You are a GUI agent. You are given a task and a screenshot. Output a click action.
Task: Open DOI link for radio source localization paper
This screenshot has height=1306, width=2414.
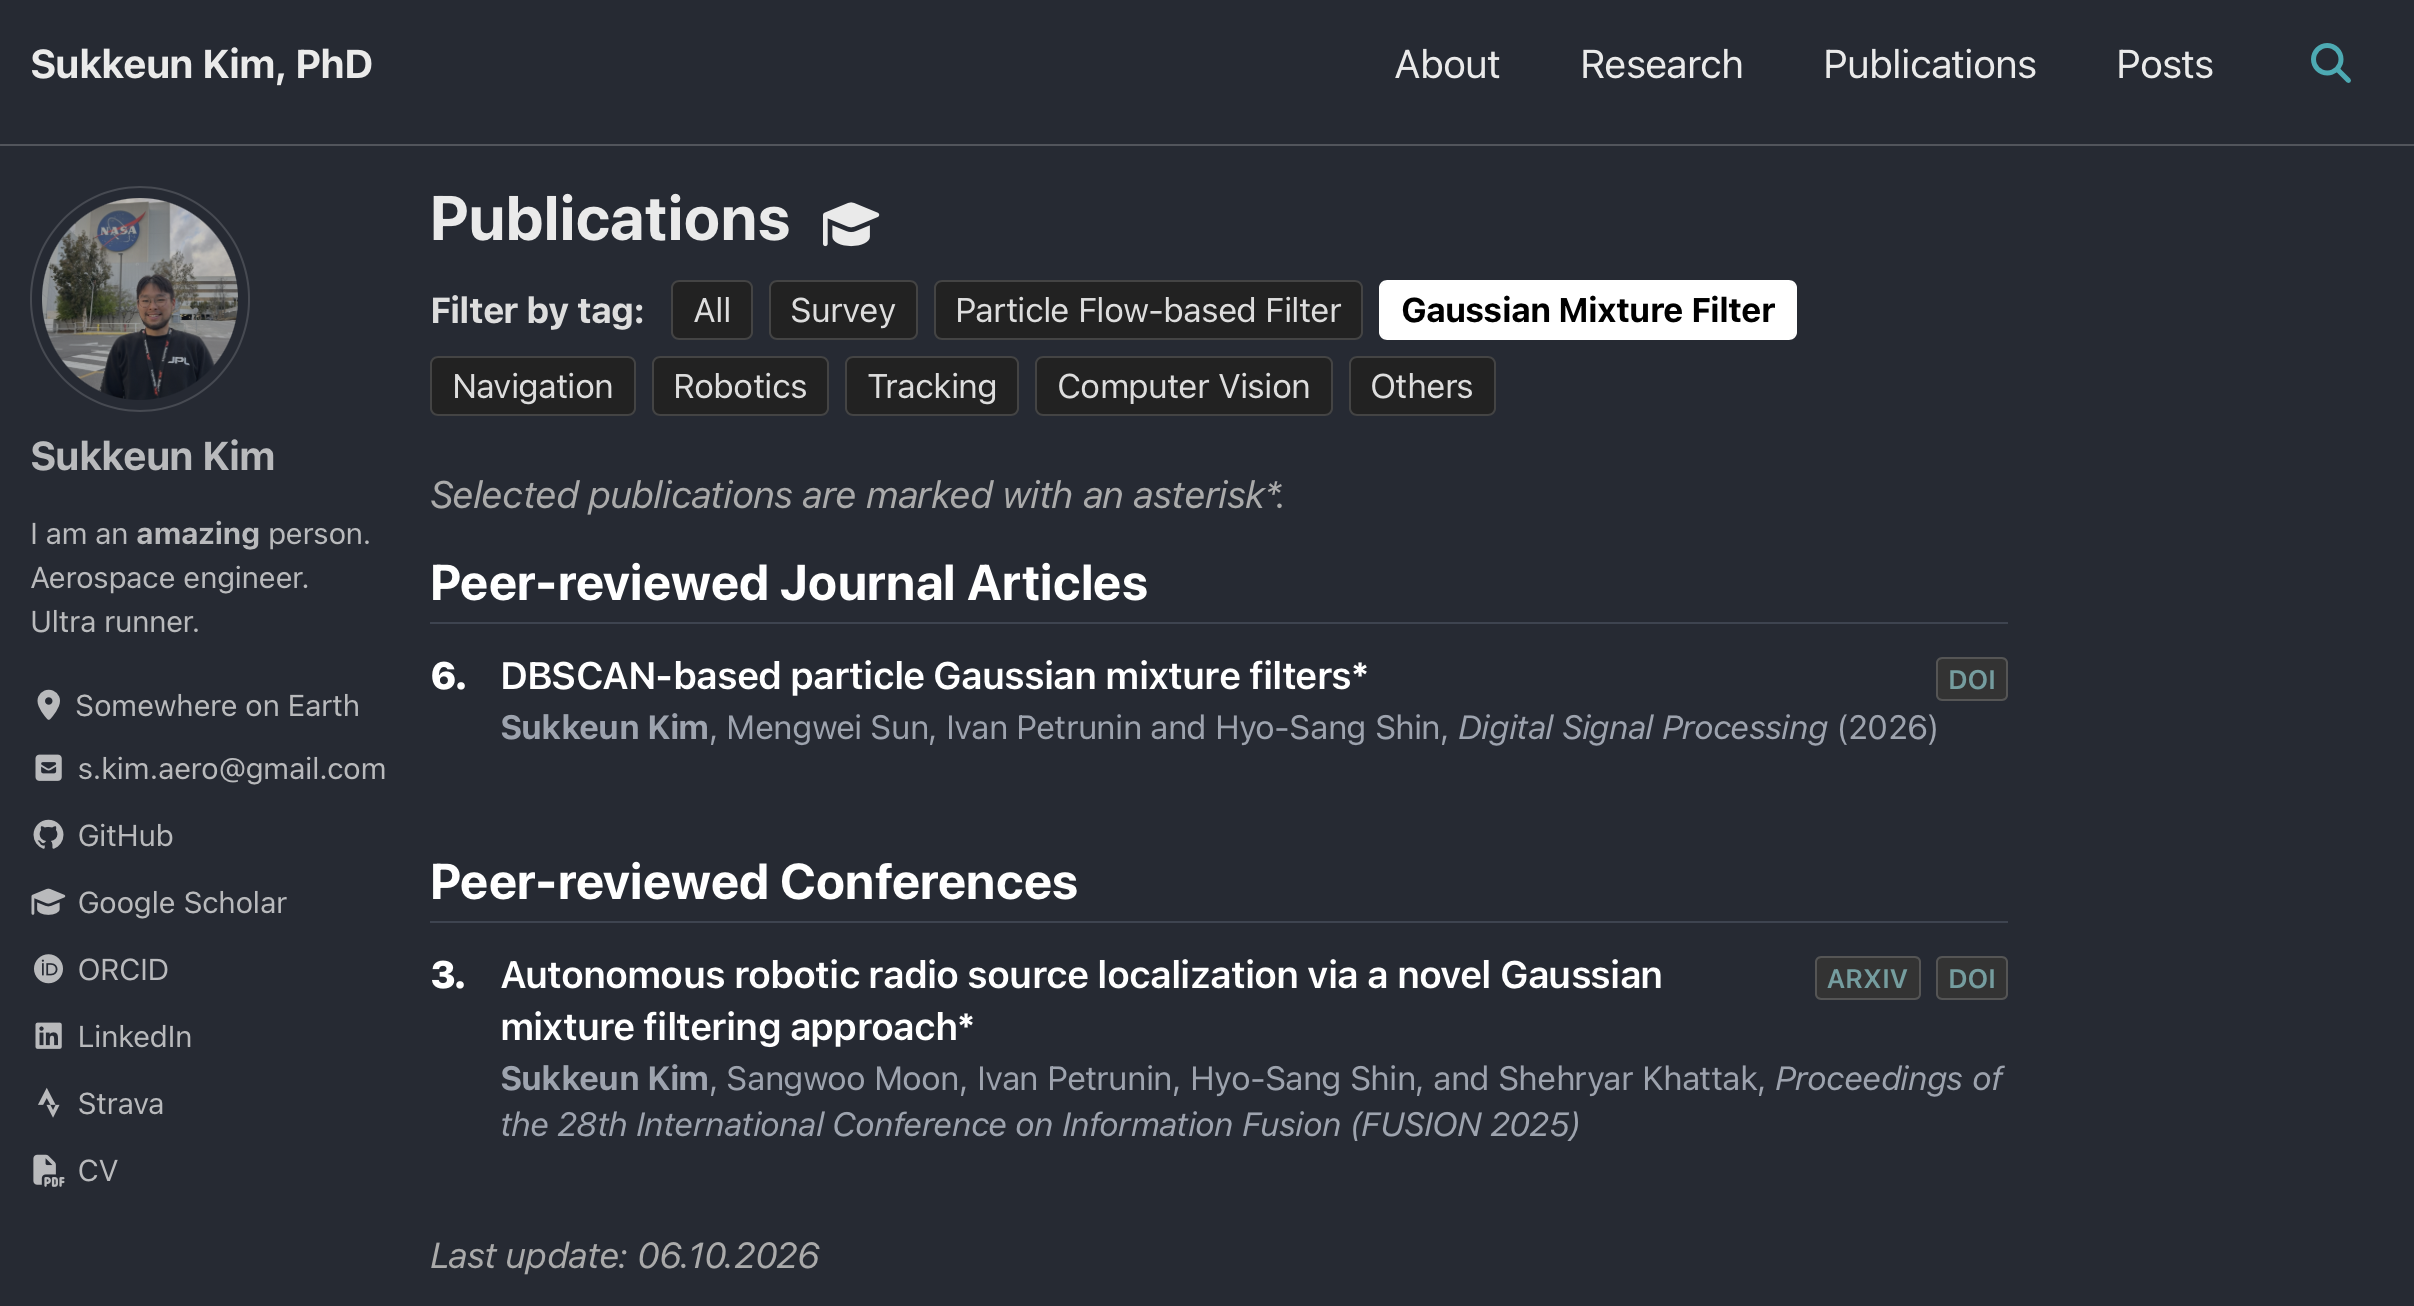coord(1972,978)
